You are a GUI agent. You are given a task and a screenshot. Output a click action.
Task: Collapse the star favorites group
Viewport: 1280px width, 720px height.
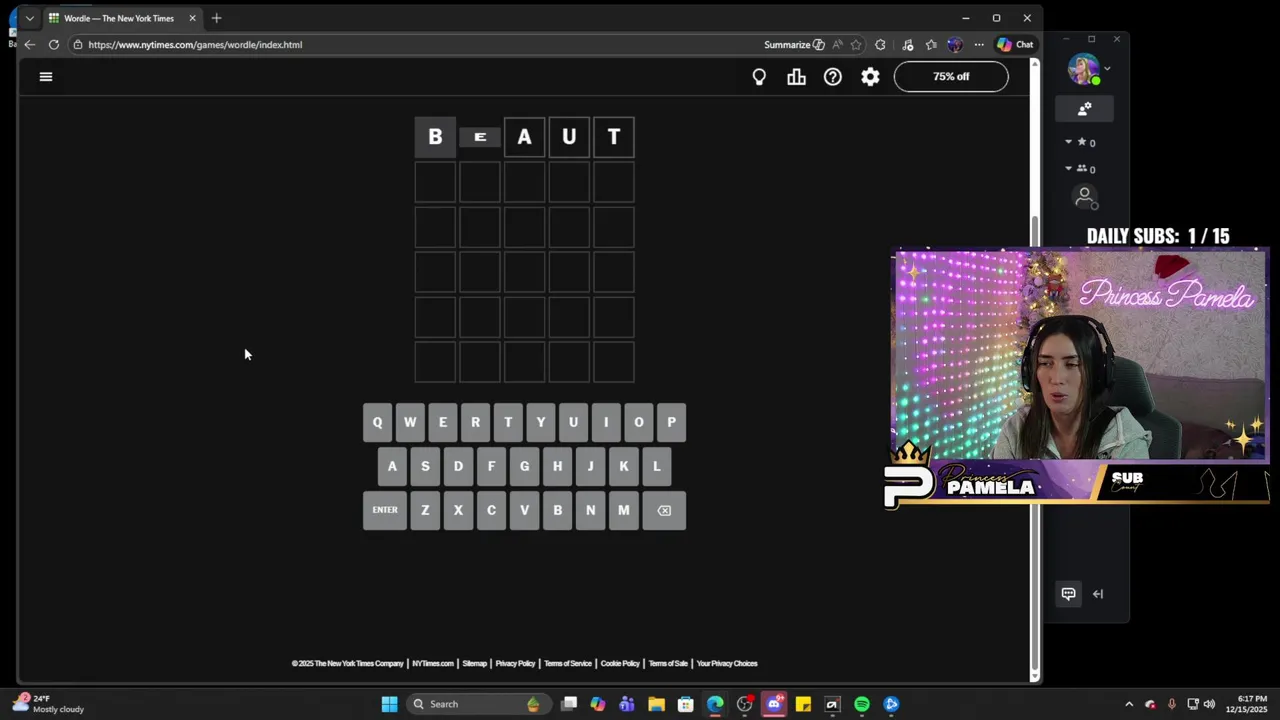pos(1068,142)
